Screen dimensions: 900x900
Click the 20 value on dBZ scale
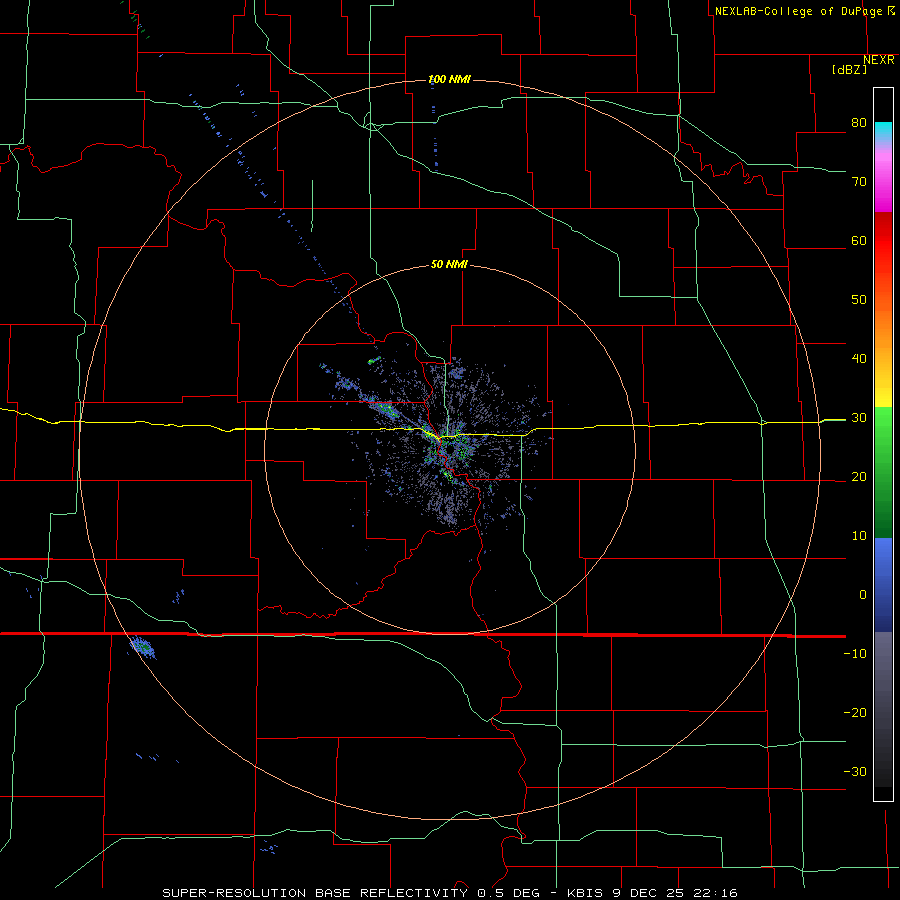[x=859, y=476]
